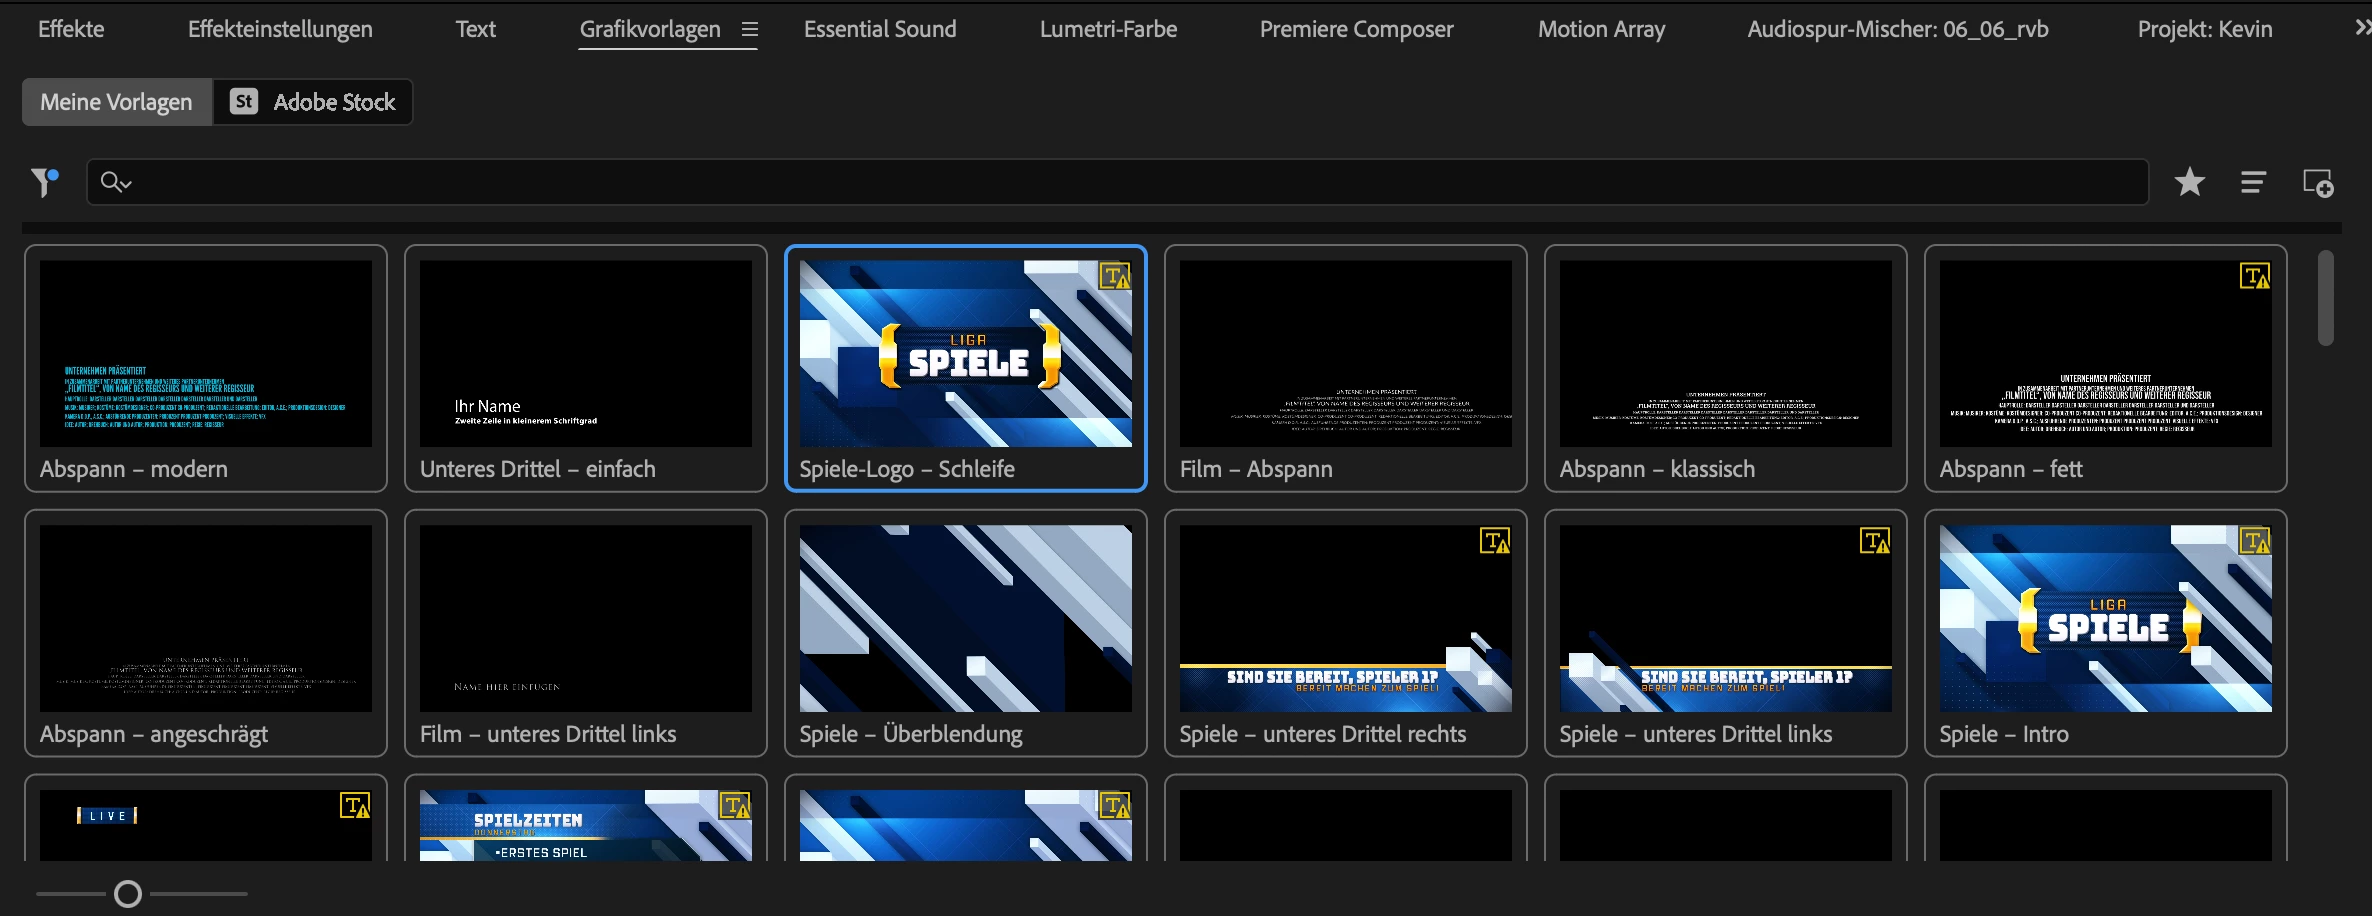The width and height of the screenshot is (2372, 916).
Task: Select the Spiele – Intro thumbnail
Action: [2106, 619]
